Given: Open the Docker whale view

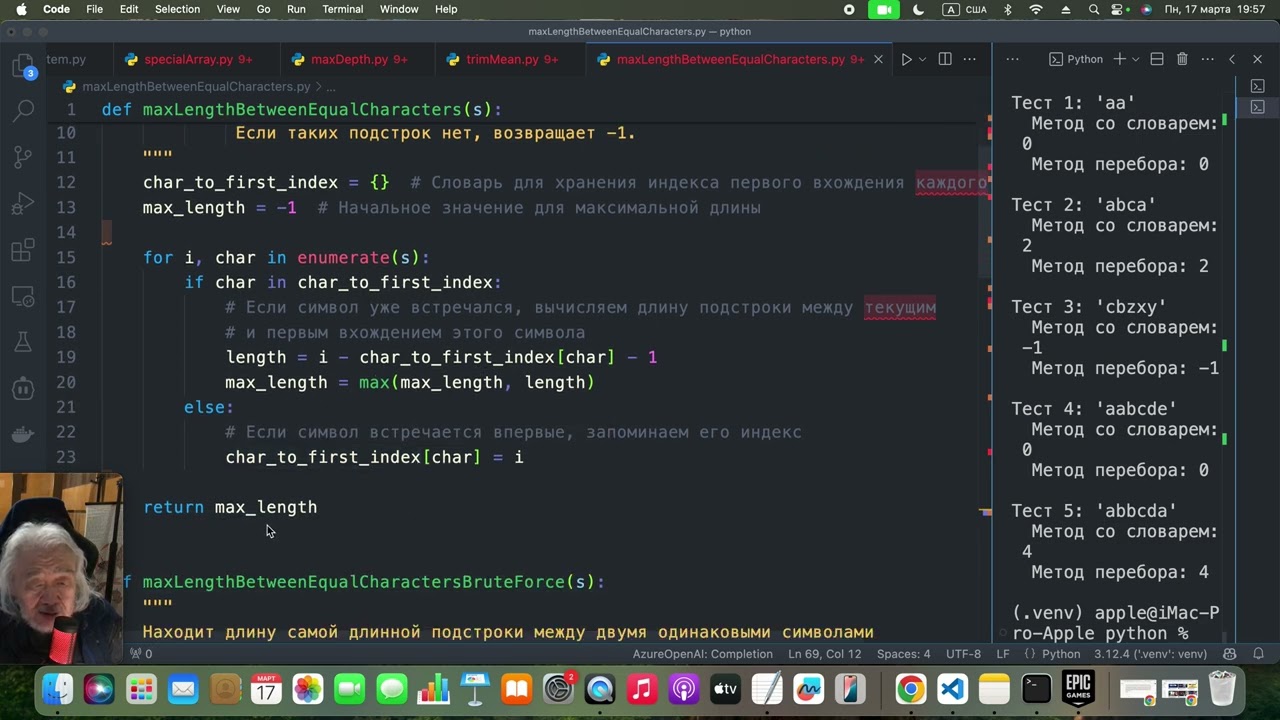Looking at the screenshot, I should (x=23, y=434).
